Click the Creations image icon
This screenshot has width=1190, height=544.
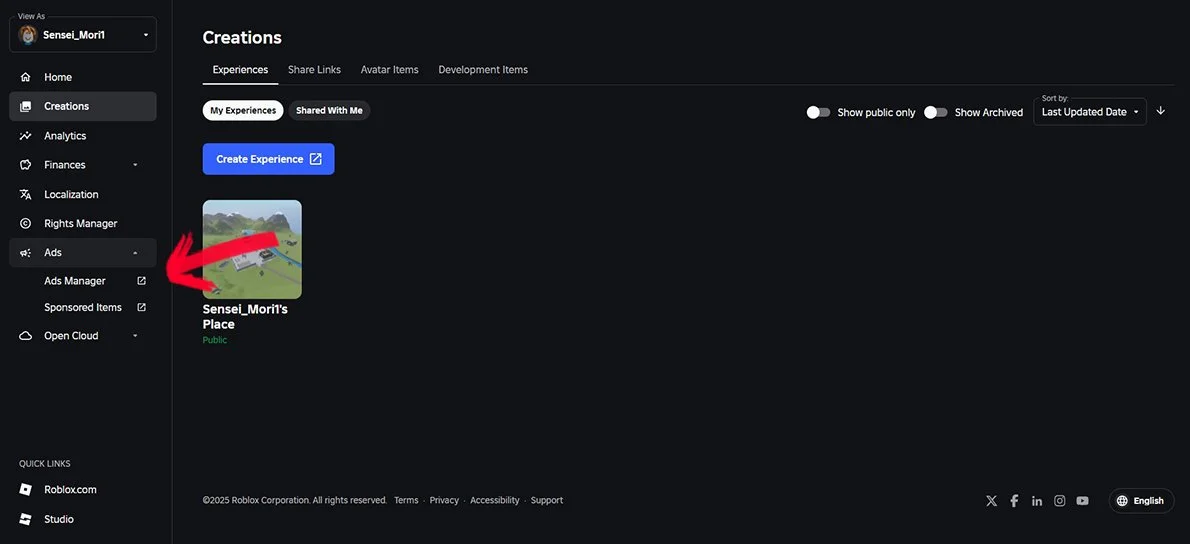tap(26, 107)
